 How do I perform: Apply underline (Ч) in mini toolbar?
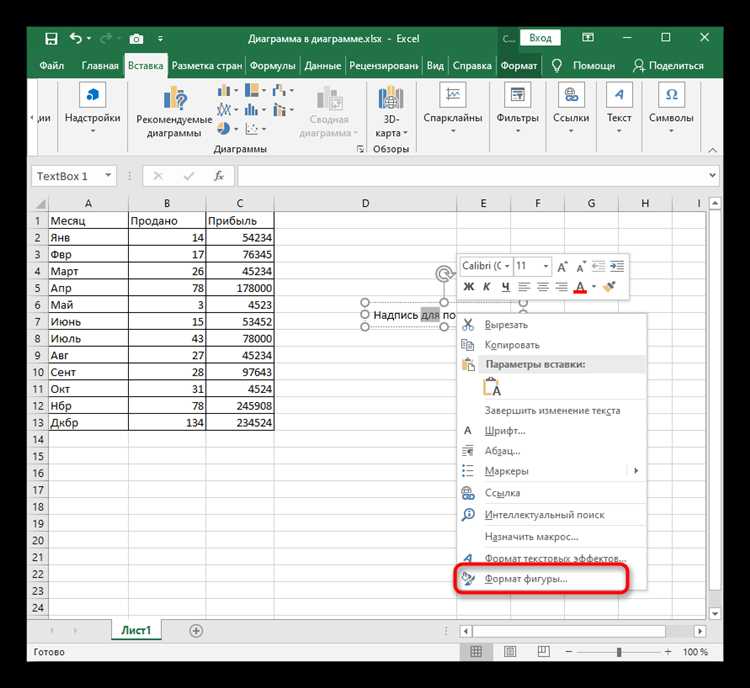(506, 287)
